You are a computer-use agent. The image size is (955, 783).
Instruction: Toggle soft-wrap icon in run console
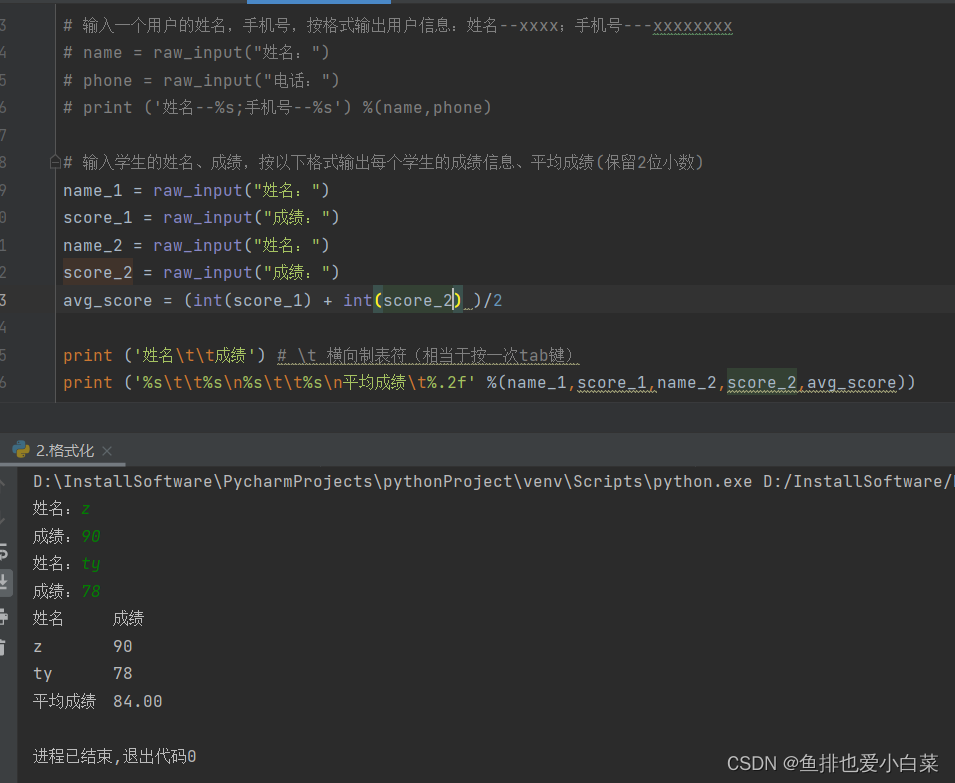click(x=3, y=551)
